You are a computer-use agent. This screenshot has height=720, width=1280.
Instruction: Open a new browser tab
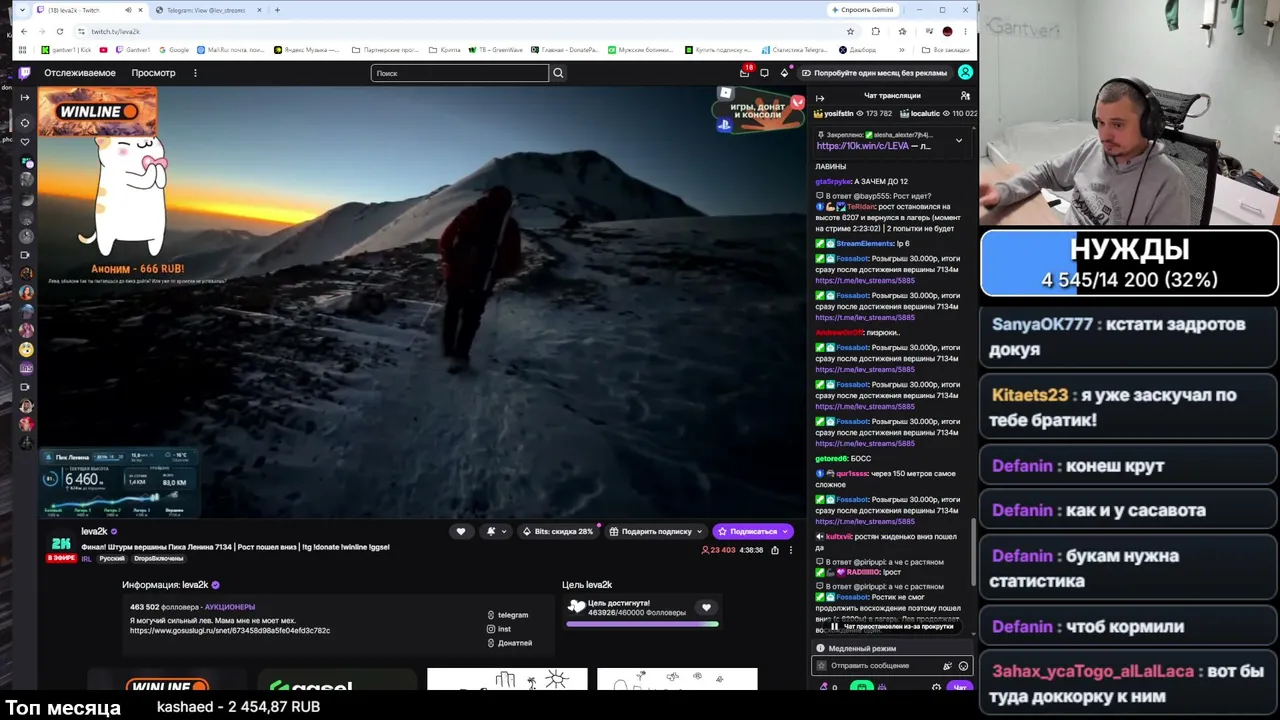(277, 10)
